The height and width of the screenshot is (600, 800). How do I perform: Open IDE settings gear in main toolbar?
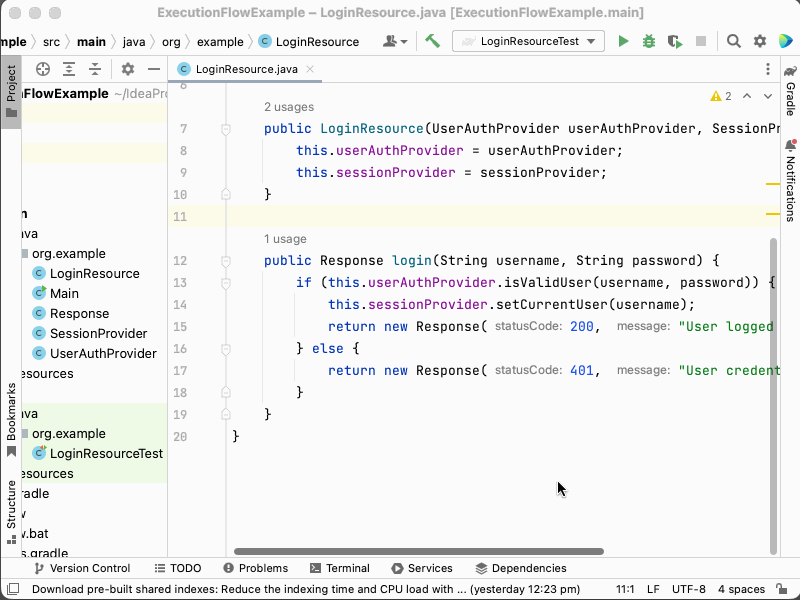[760, 41]
